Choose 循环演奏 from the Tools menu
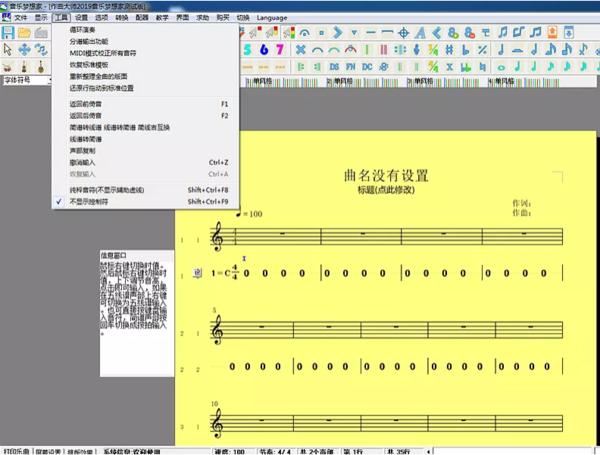600x455 pixels. 84,31
